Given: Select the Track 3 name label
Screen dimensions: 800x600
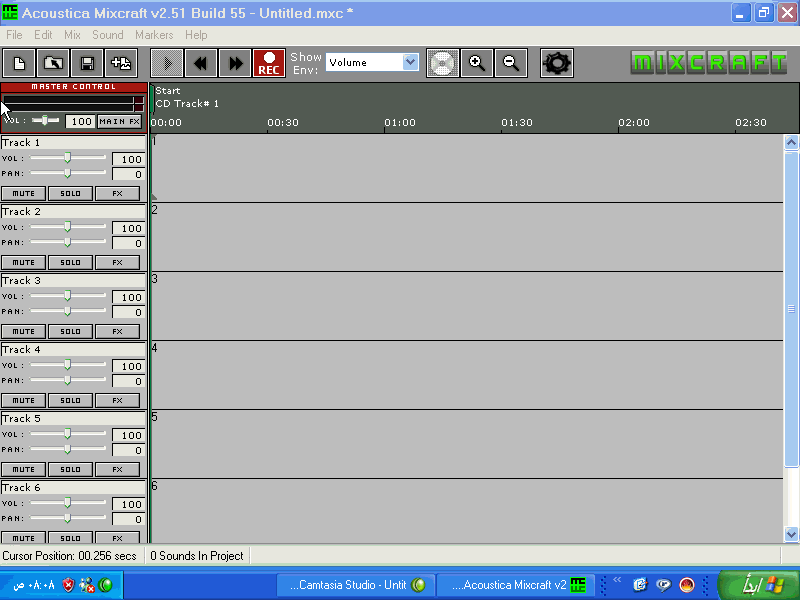Looking at the screenshot, I should pyautogui.click(x=73, y=281).
